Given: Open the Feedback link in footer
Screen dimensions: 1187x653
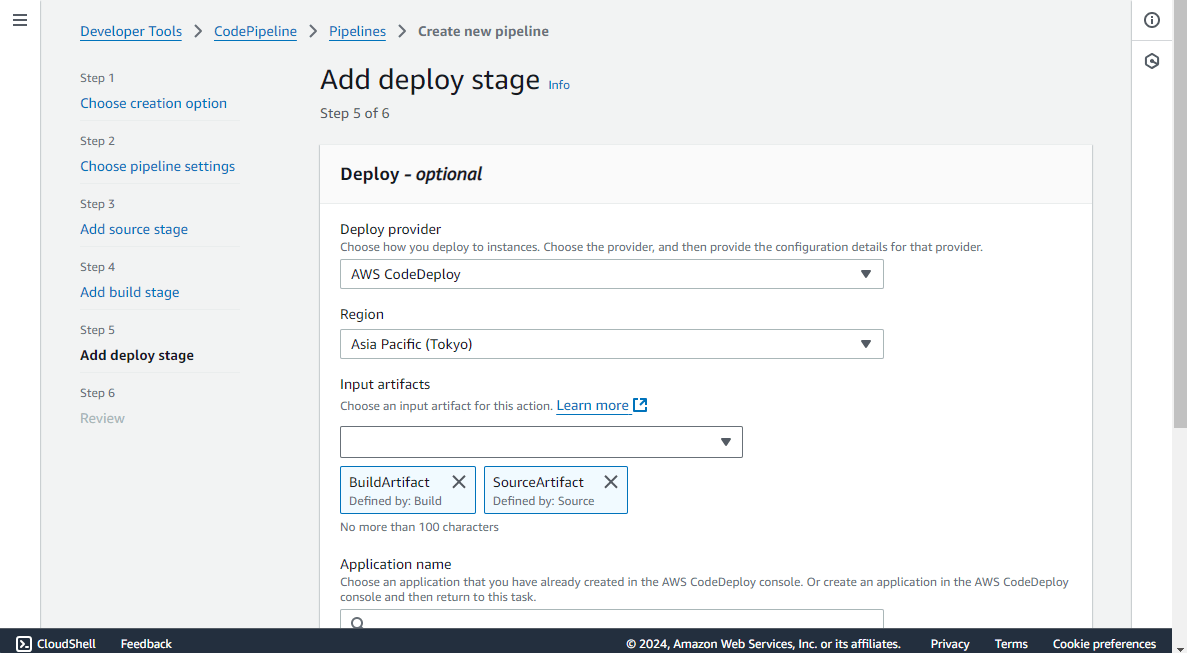Looking at the screenshot, I should click(x=146, y=644).
